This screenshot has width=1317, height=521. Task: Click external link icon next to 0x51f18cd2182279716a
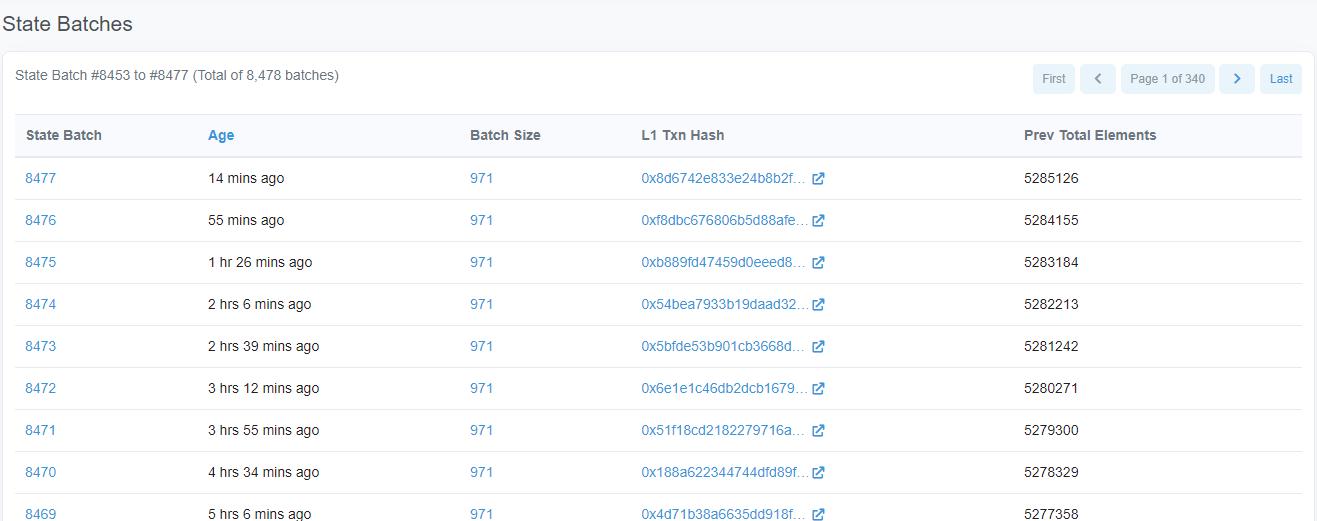click(x=818, y=431)
